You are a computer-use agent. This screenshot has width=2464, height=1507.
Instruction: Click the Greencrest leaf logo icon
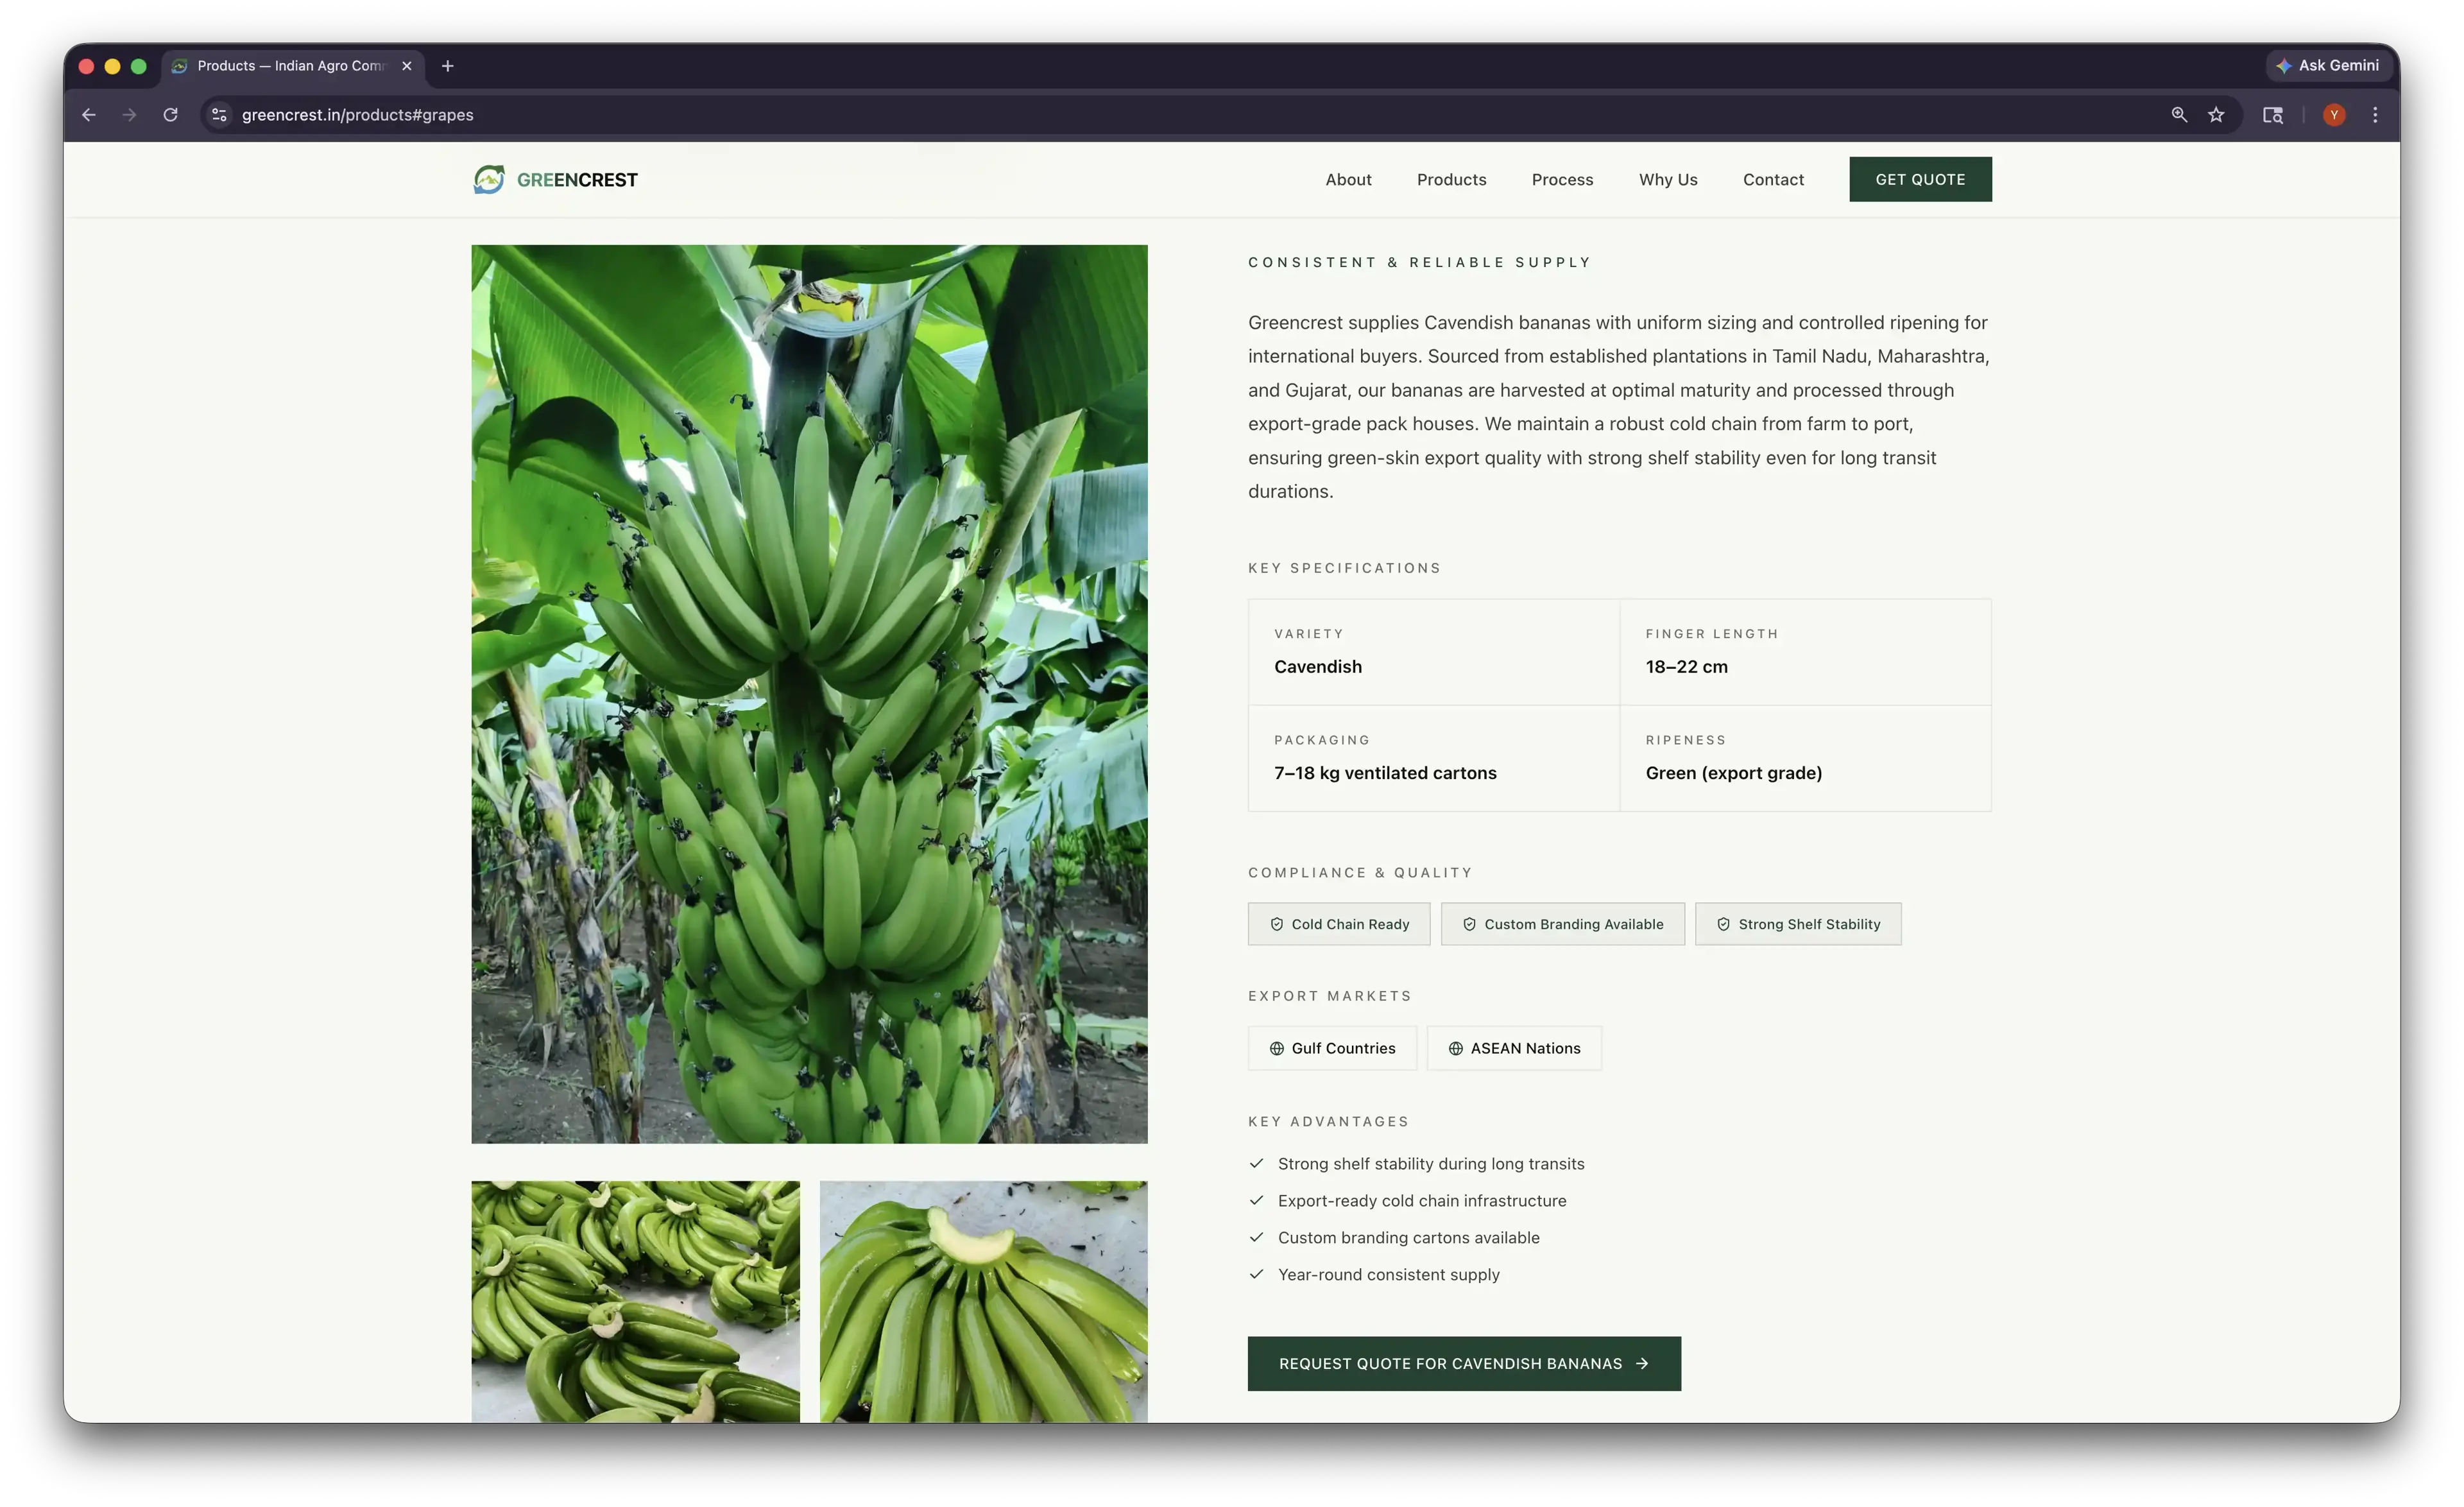(x=489, y=179)
